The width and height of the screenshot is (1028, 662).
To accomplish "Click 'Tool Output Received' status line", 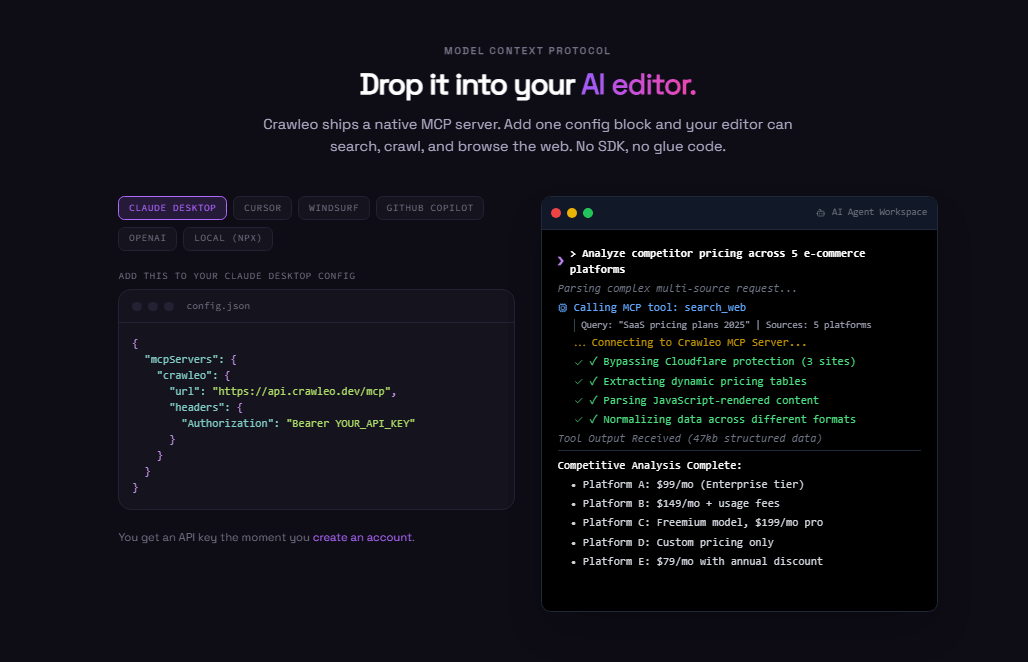I will [690, 438].
